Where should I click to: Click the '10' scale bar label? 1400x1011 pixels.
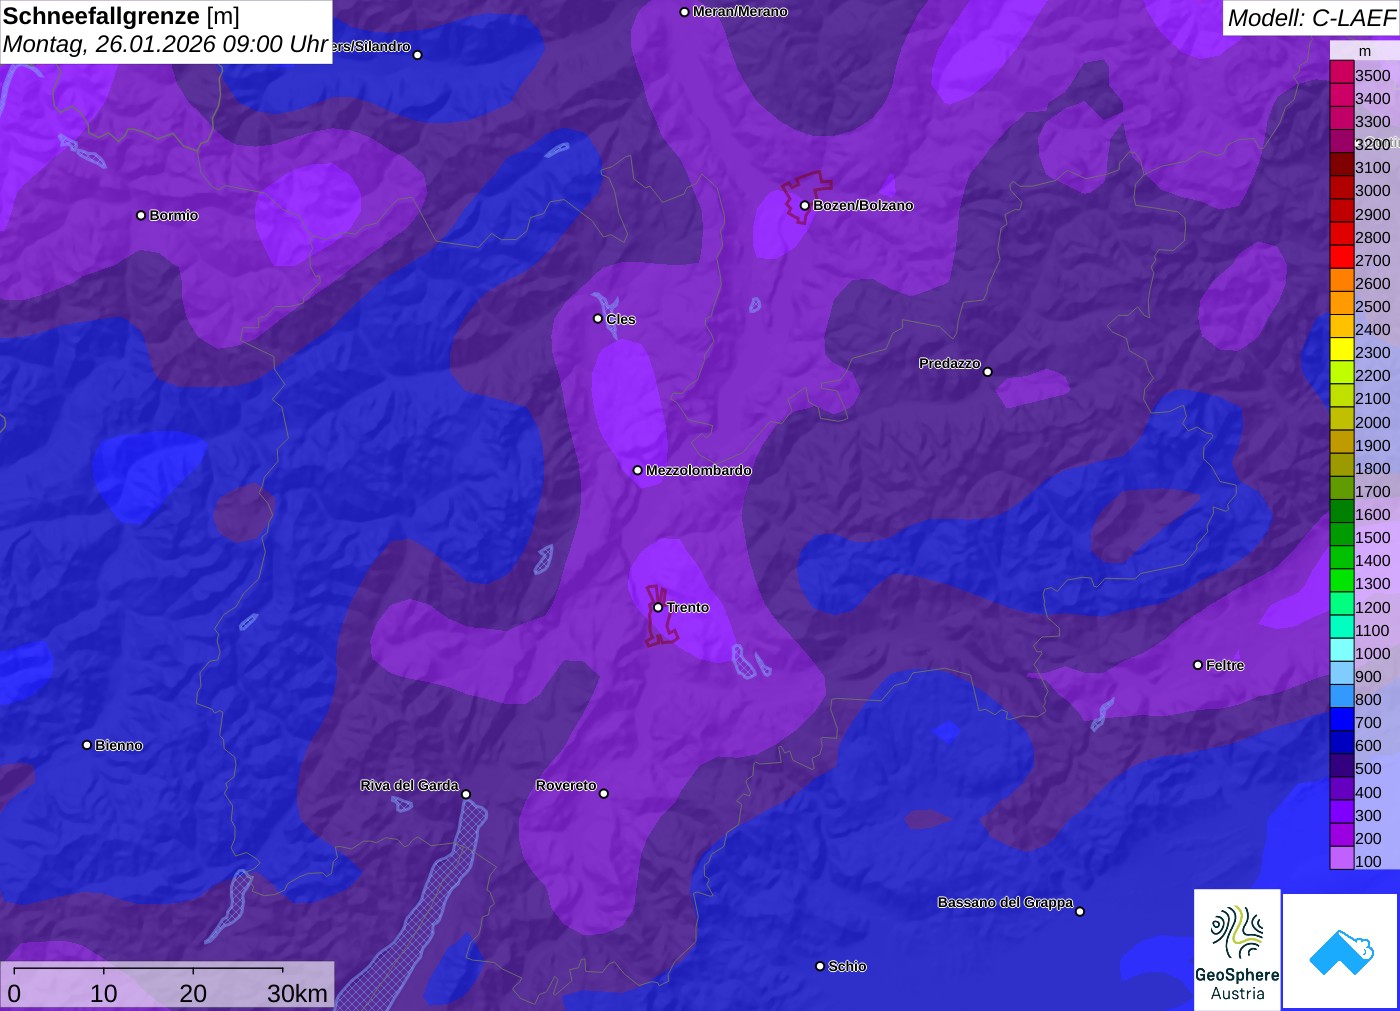click(x=104, y=993)
